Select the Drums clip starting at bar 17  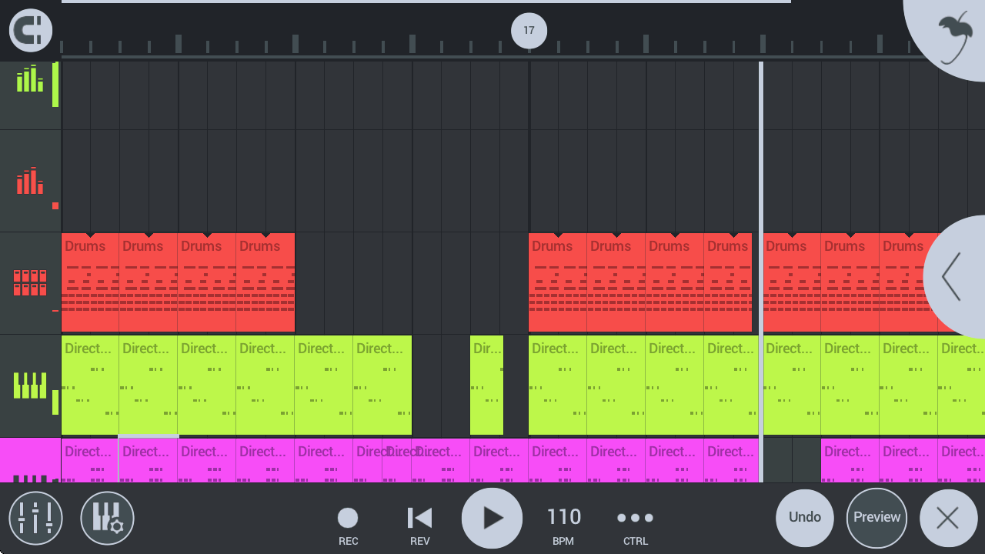coord(558,283)
